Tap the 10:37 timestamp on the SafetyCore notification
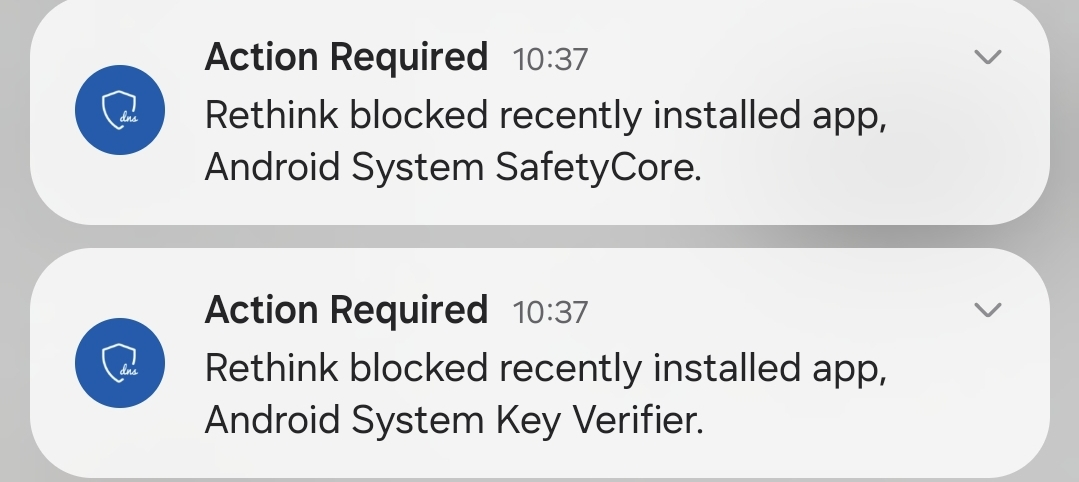 tap(550, 59)
